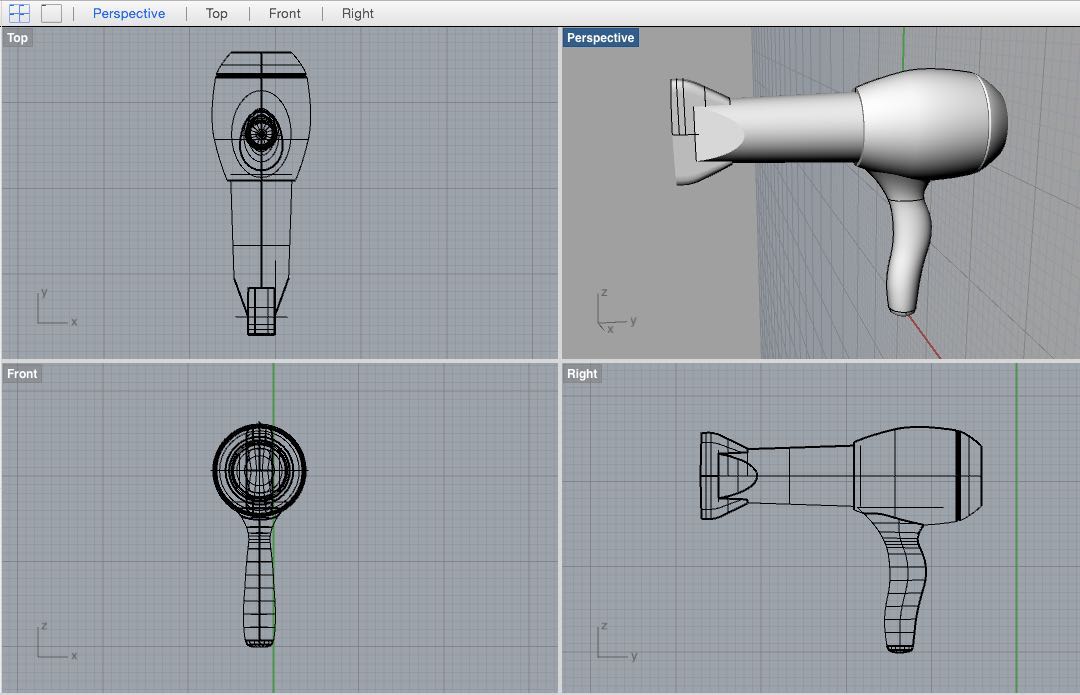Open the Top viewport title menu
This screenshot has width=1080, height=695.
click(17, 38)
